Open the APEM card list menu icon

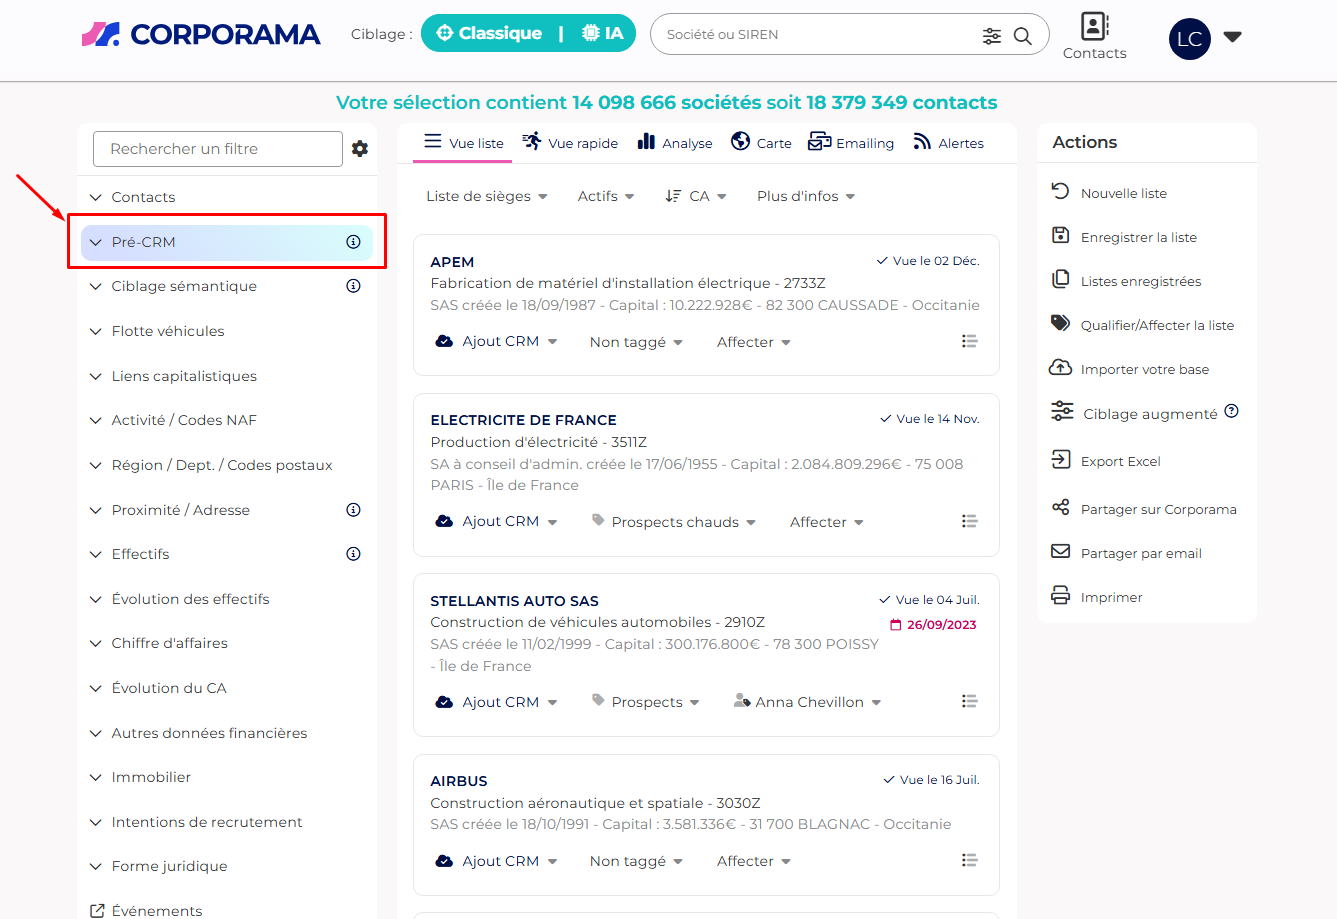[969, 341]
